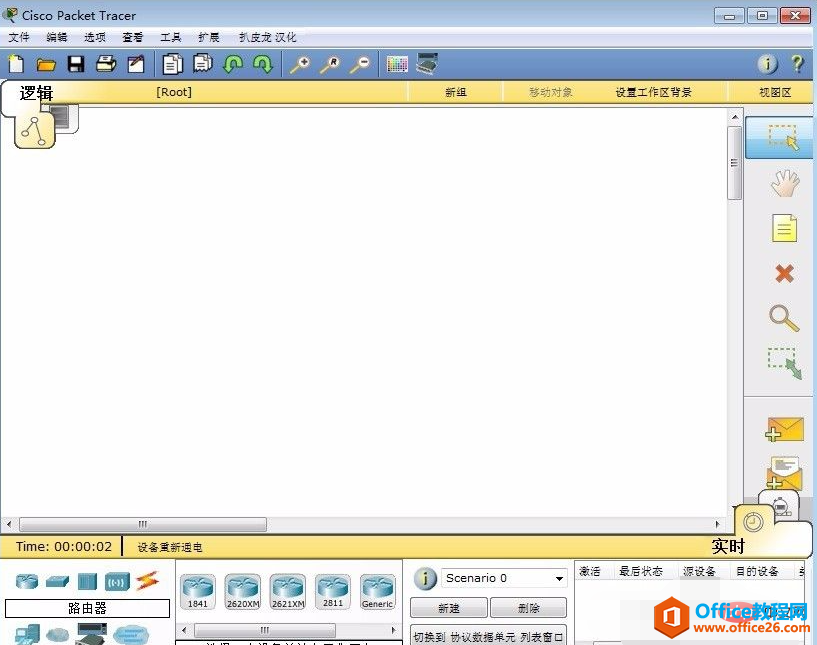The width and height of the screenshot is (817, 645).
Task: Choose the Select tool on the right panel
Action: pos(779,138)
